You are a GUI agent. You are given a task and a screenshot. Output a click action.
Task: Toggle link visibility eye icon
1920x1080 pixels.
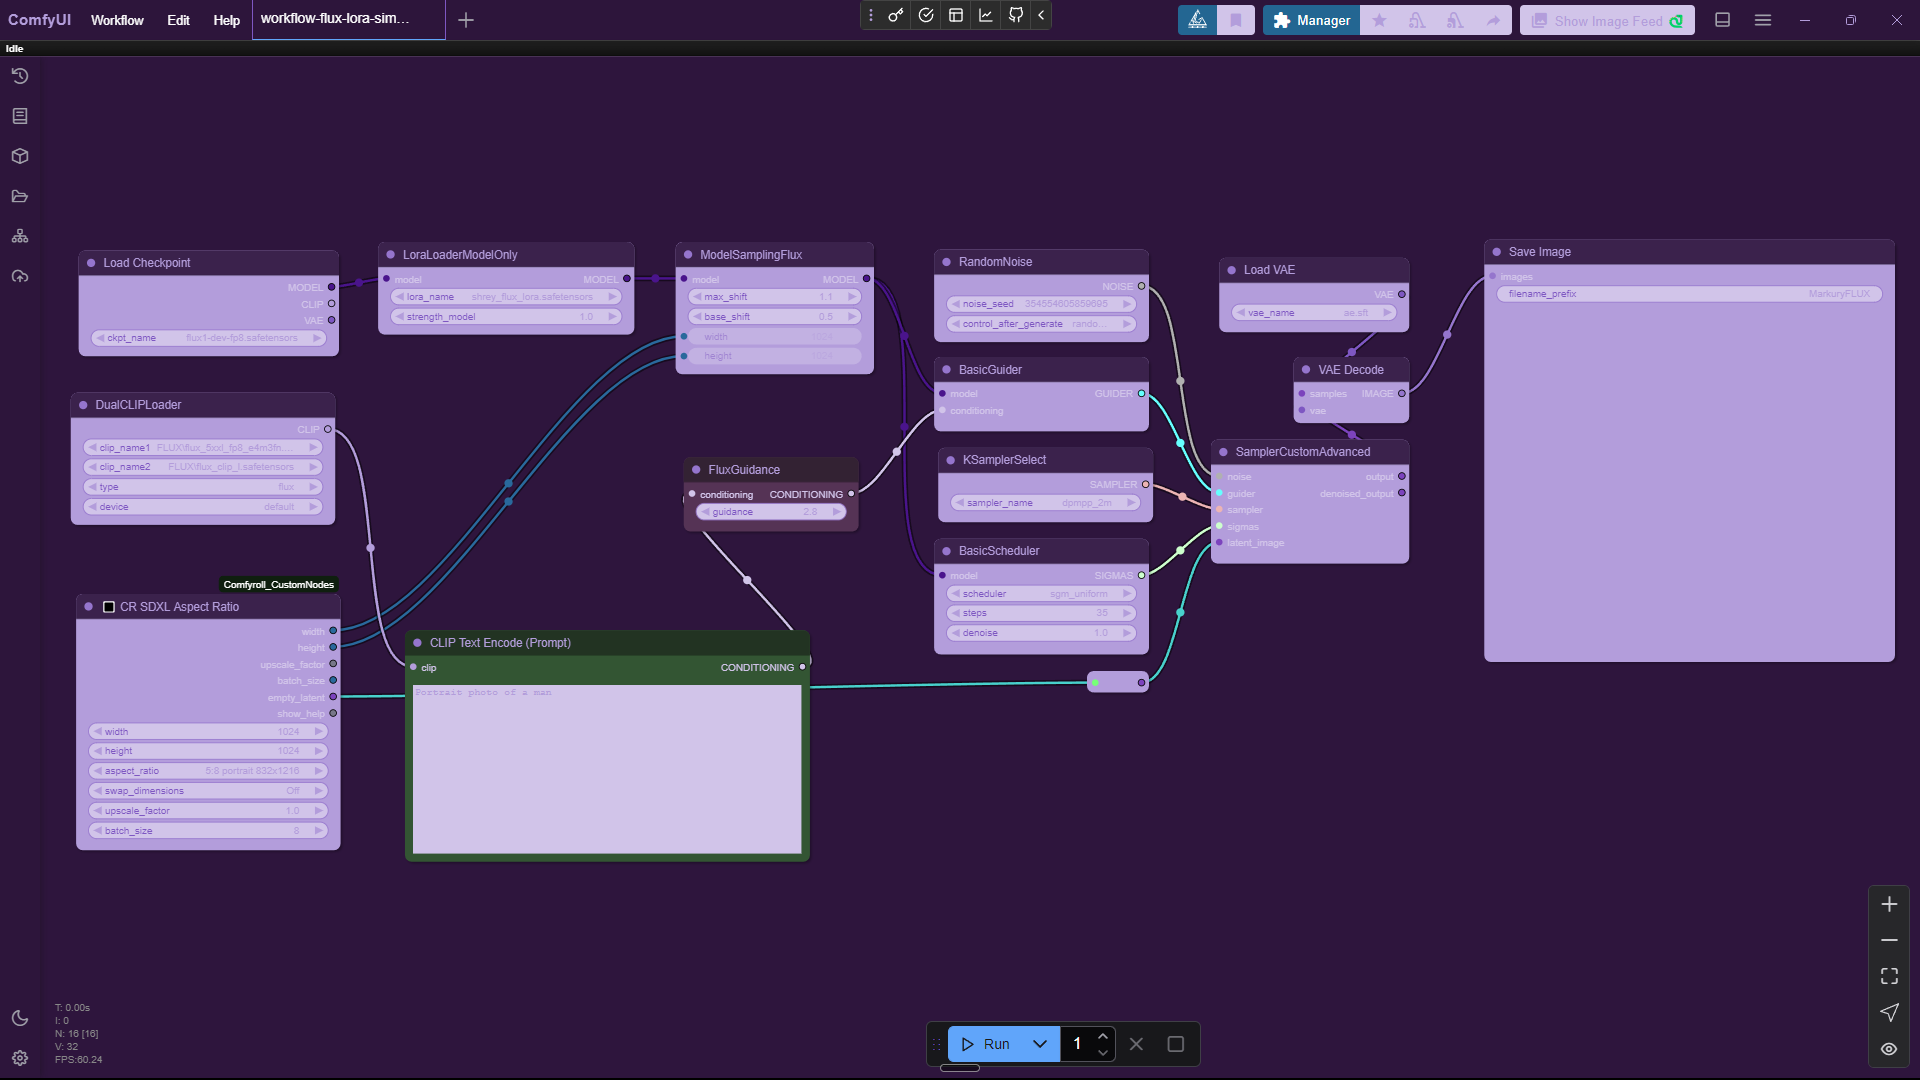click(1889, 1049)
